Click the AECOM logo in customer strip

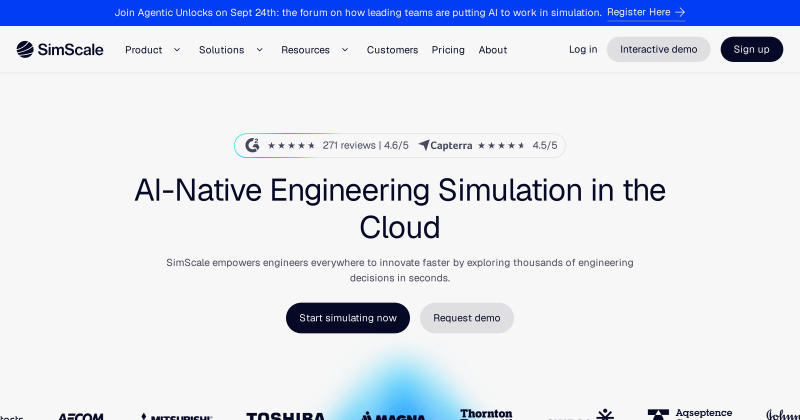pyautogui.click(x=81, y=416)
